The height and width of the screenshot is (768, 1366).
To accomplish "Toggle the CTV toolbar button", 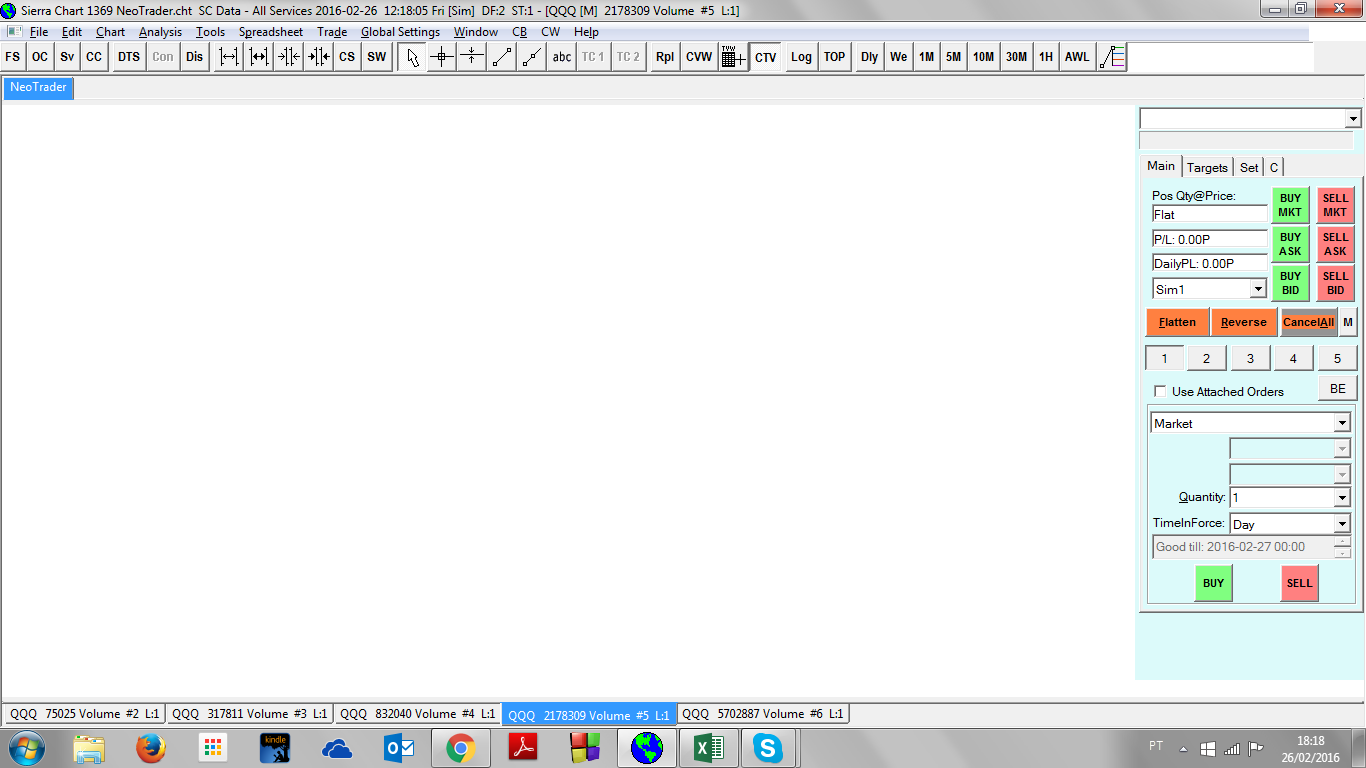I will [766, 57].
